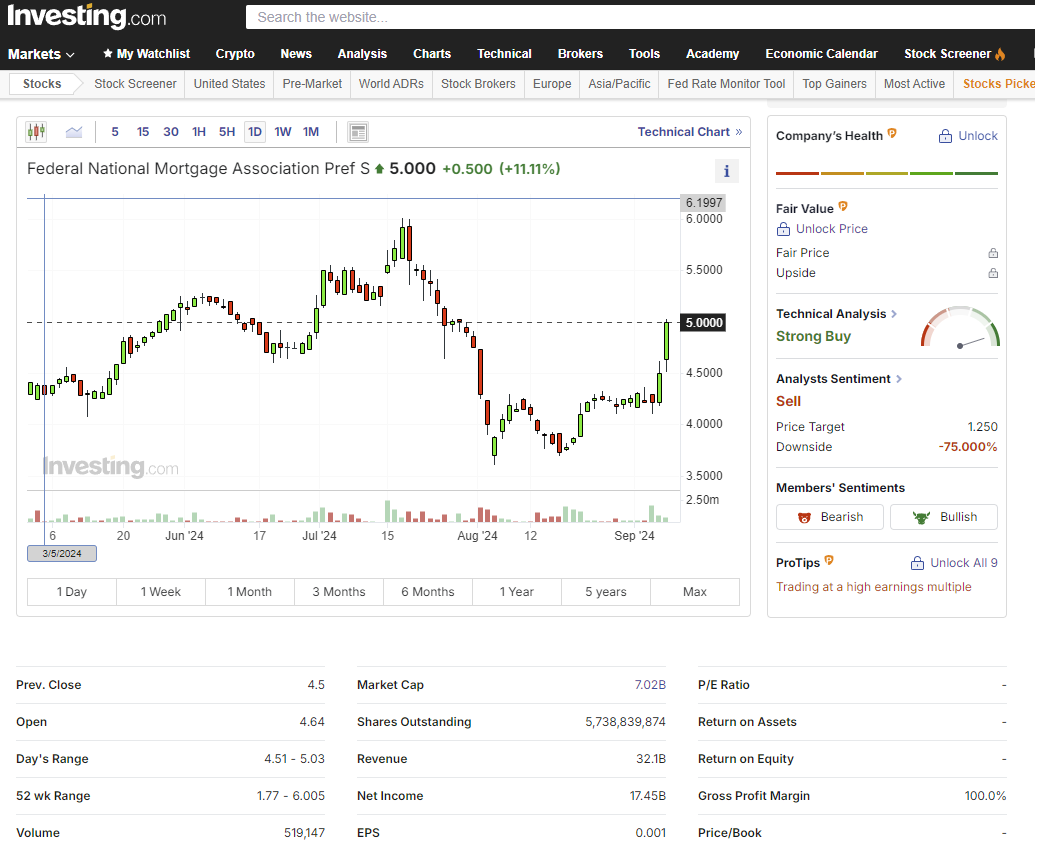Open the Technical Chart expander
Viewport: 1037px width, 859px height.
(690, 131)
